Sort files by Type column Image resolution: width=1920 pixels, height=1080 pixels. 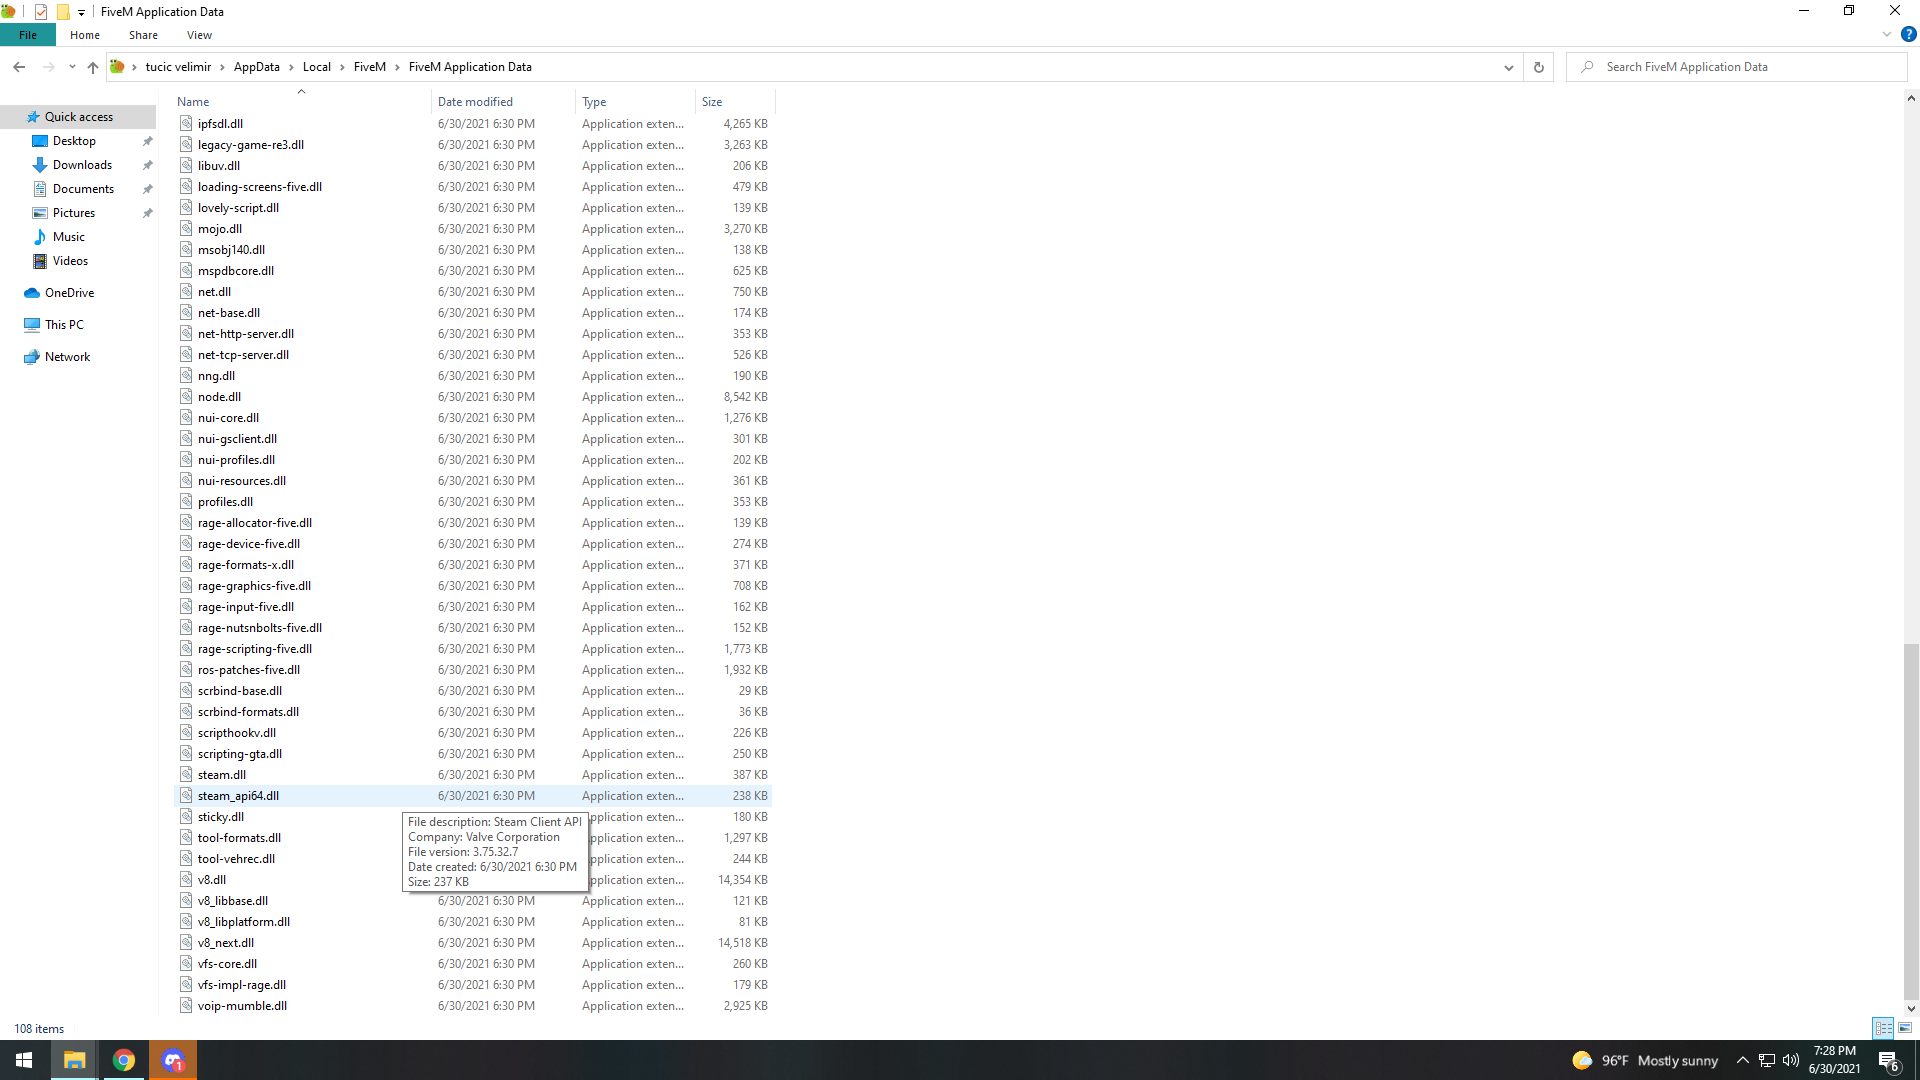636,102
